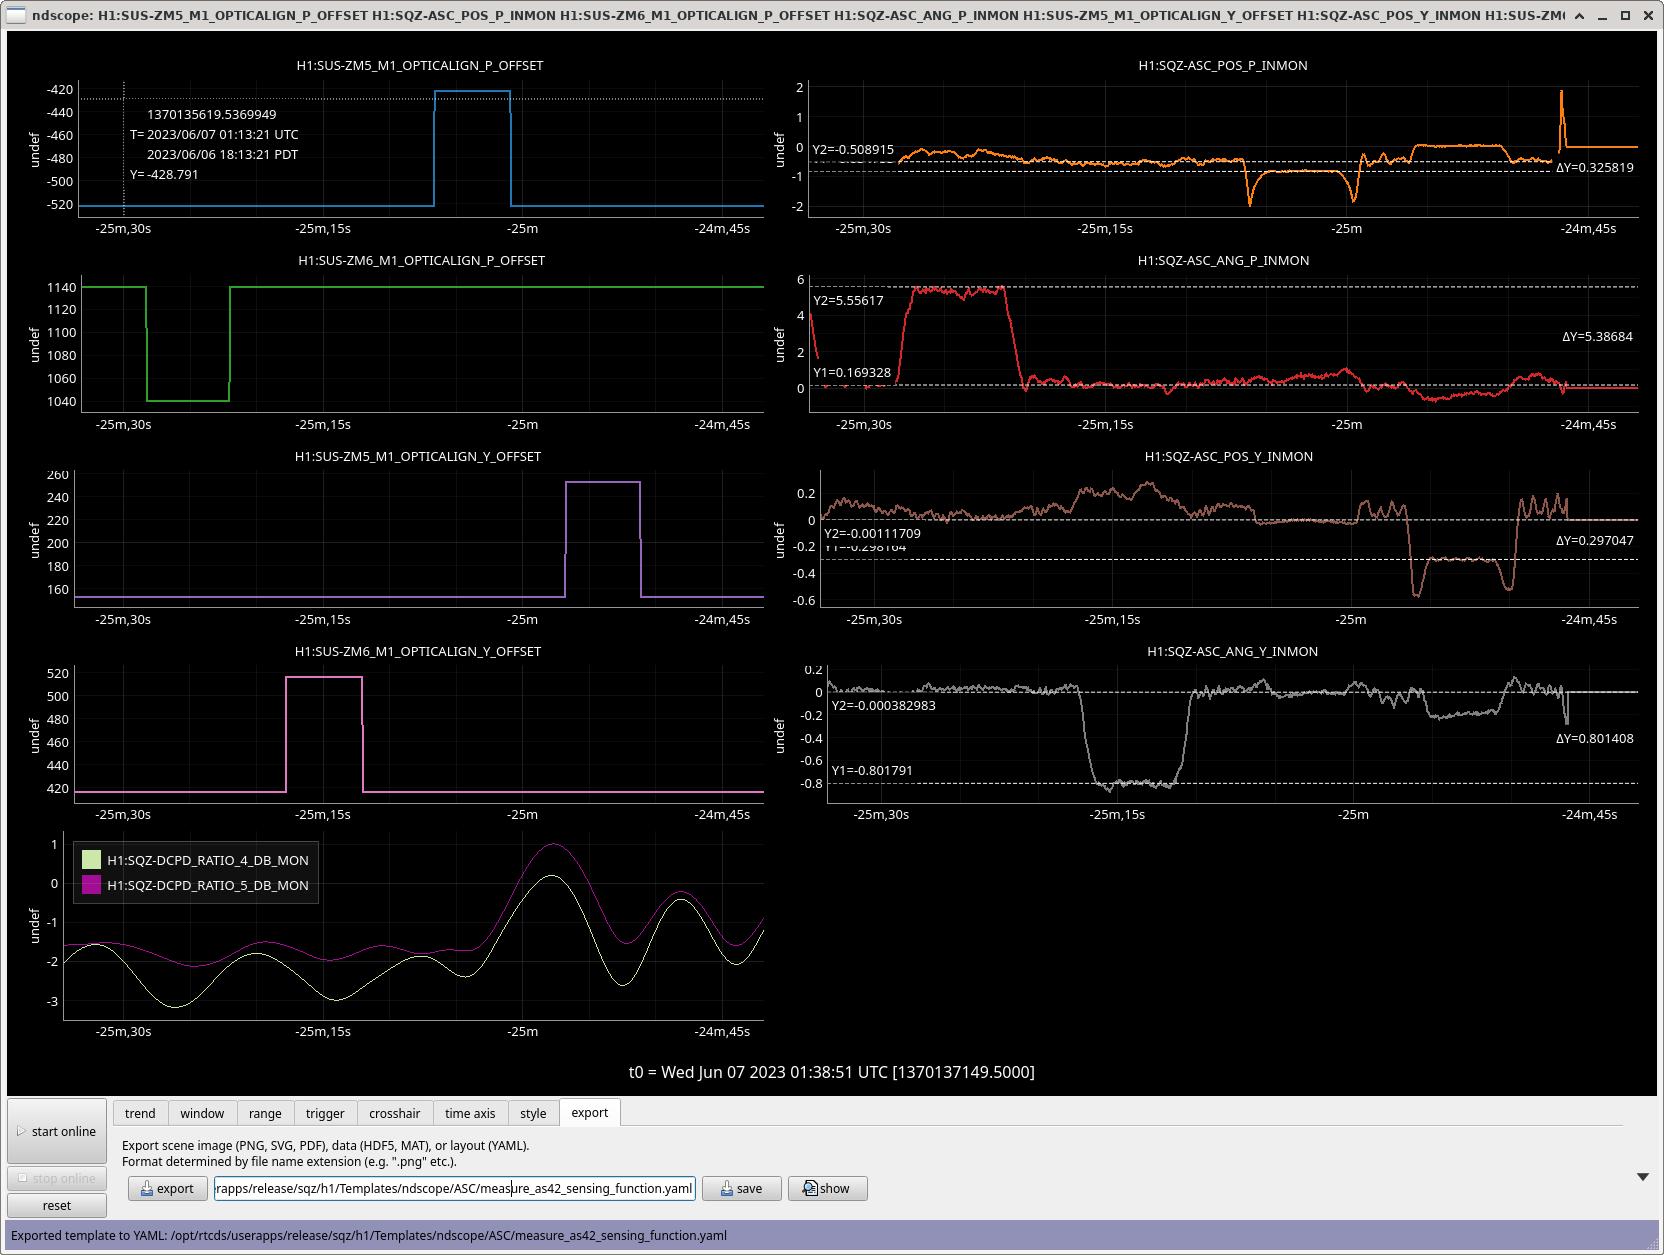
Task: Click the export button with download icon
Action: pyautogui.click(x=167, y=1188)
